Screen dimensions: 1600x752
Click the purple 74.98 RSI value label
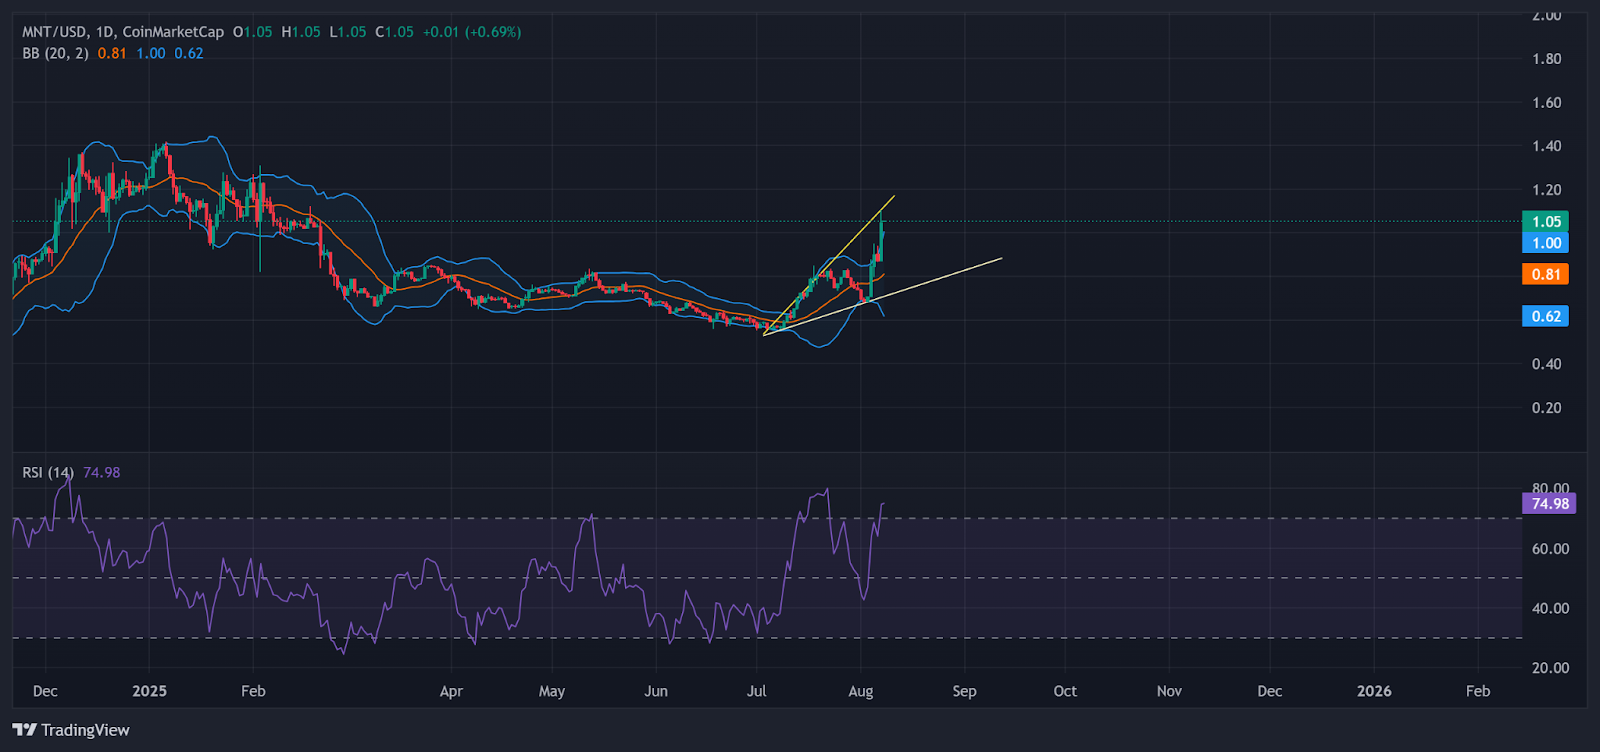(1548, 503)
